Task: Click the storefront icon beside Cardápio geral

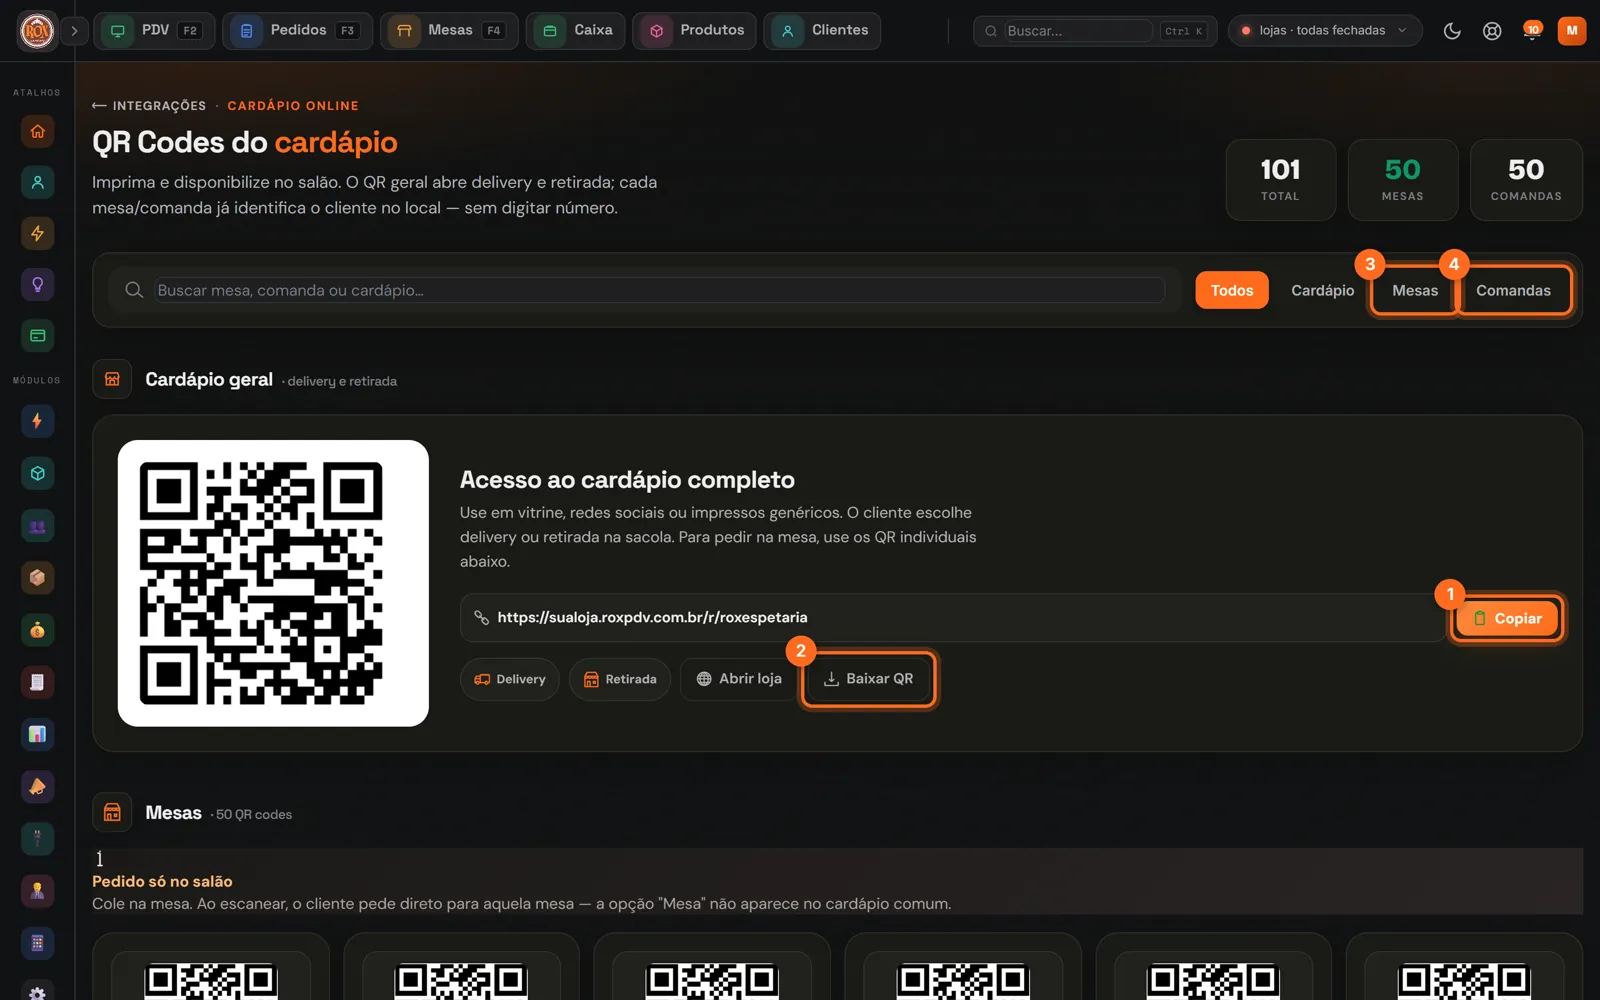Action: tap(112, 379)
